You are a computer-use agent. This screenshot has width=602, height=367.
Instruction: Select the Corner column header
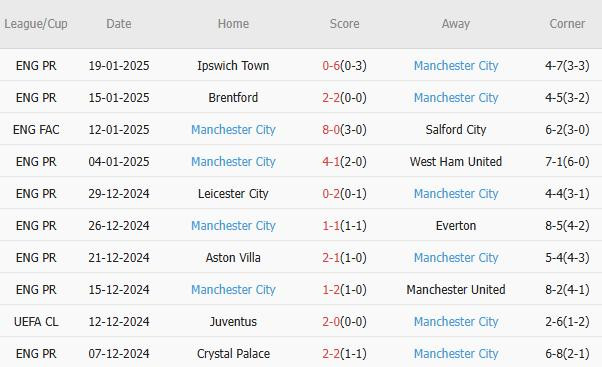567,24
